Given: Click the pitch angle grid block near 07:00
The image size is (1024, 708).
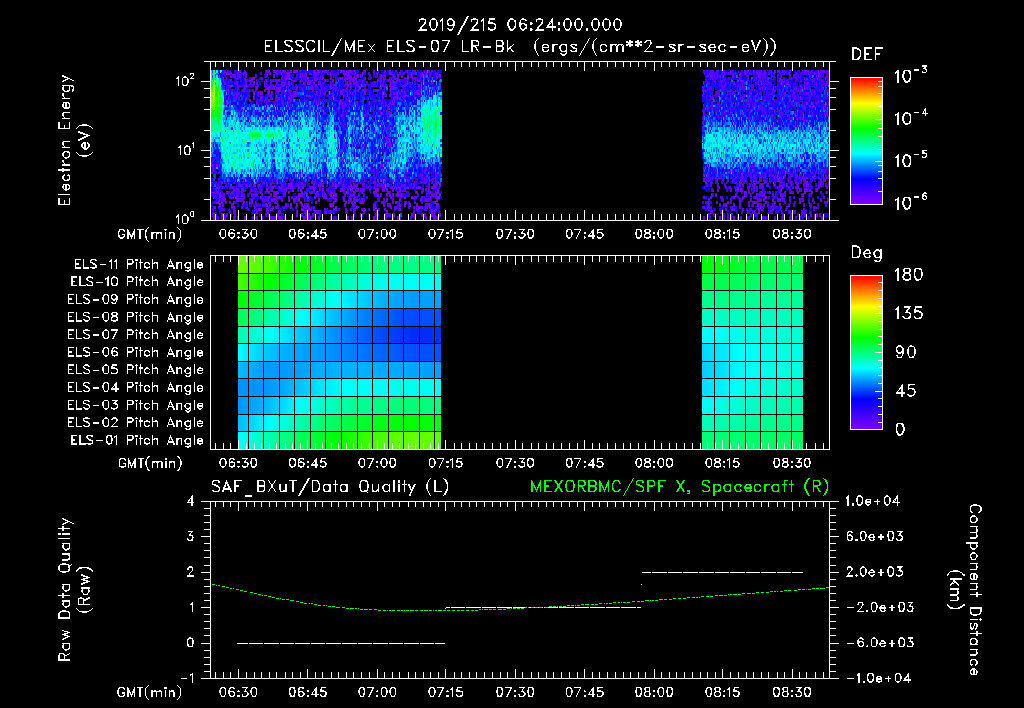Looking at the screenshot, I should (340, 352).
